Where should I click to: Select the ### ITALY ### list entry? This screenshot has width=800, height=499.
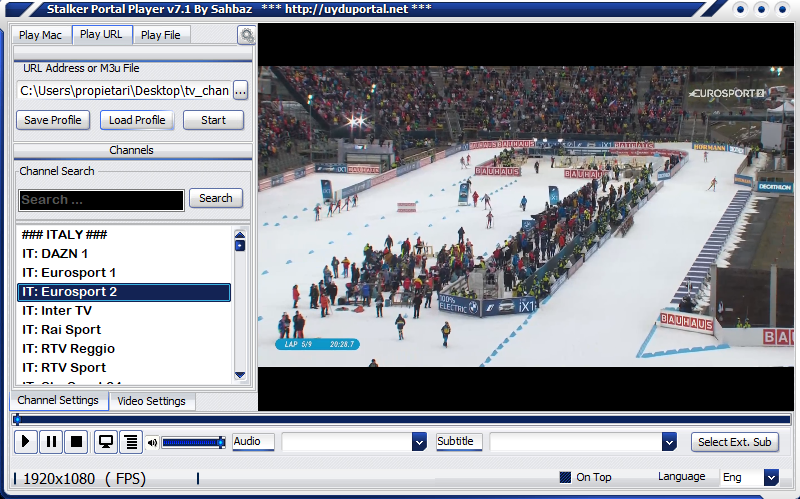click(x=124, y=235)
